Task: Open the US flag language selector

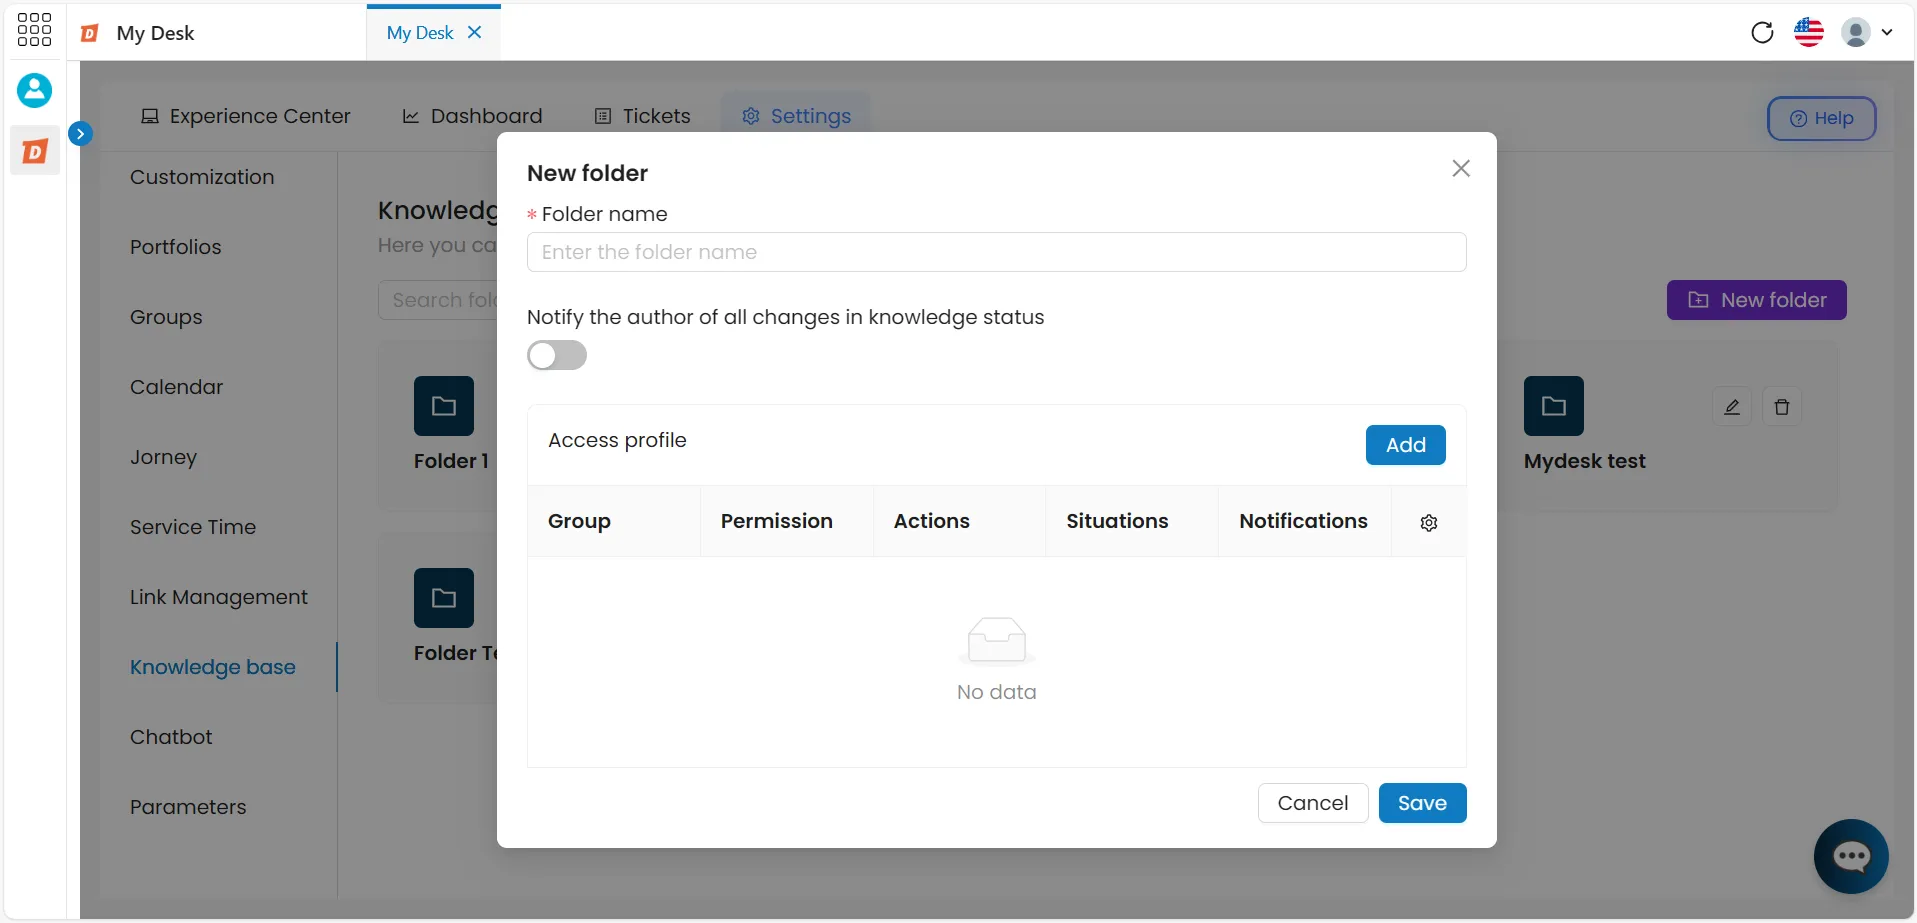Action: [1809, 32]
